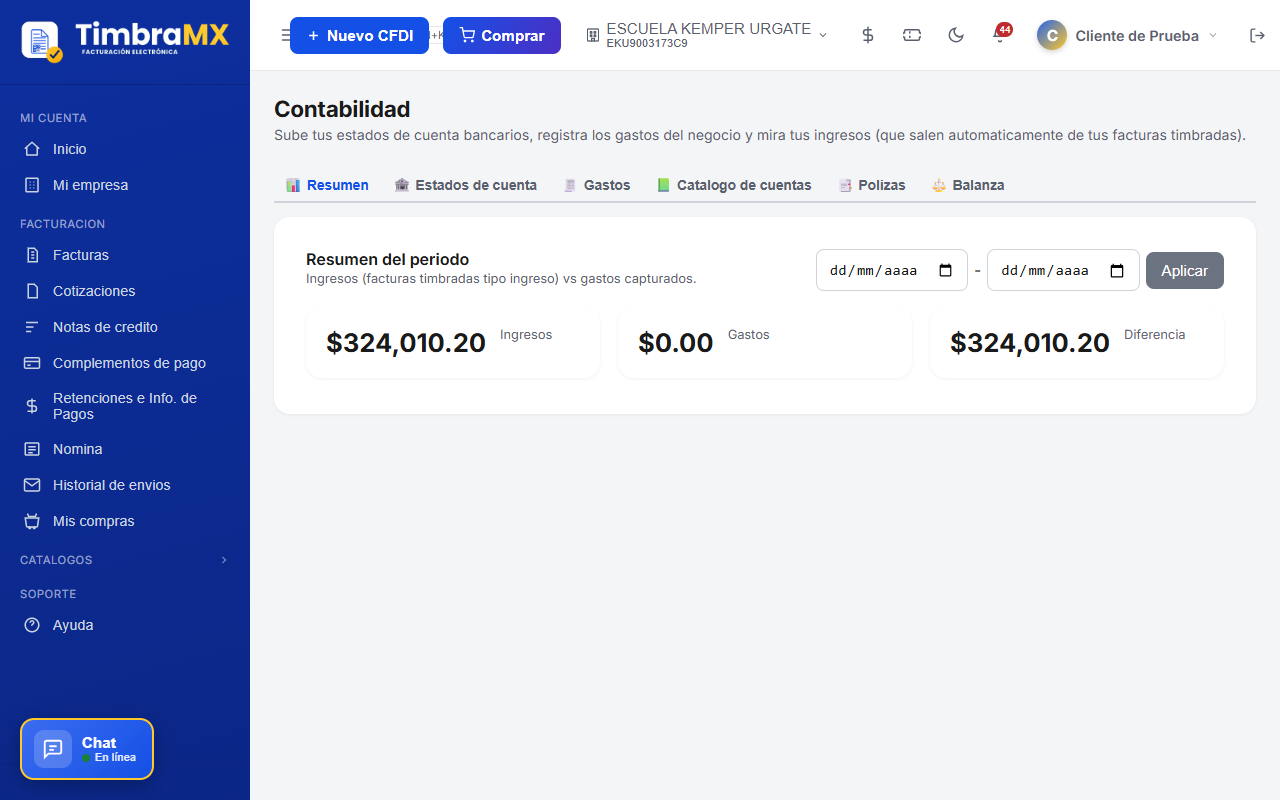1280x800 pixels.
Task: Click the $324,010.20 Ingresos amount
Action: tap(406, 343)
